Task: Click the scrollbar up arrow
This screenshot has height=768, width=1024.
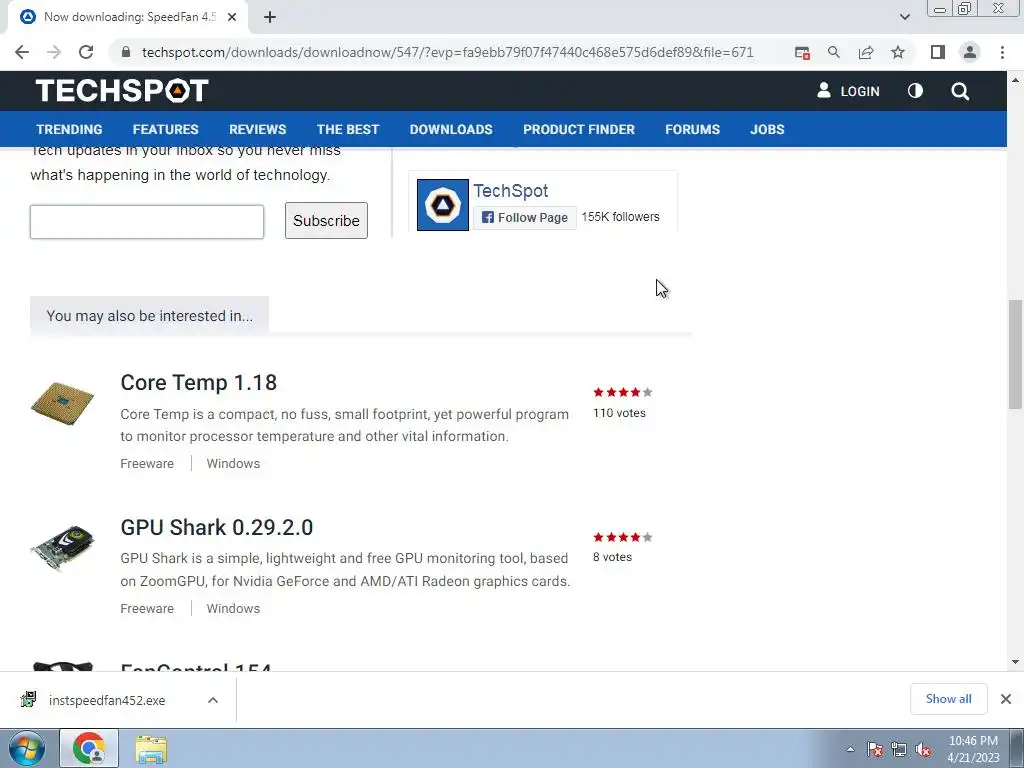Action: (x=1015, y=80)
